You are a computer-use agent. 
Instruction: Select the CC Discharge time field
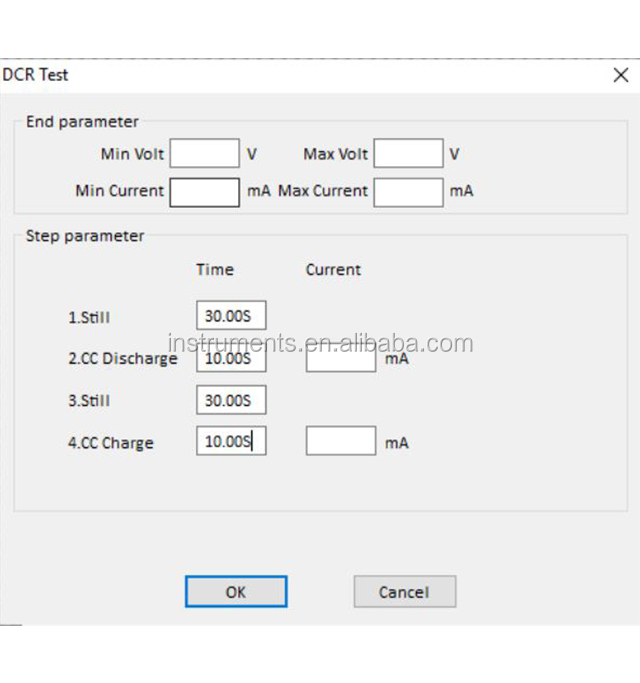click(231, 359)
